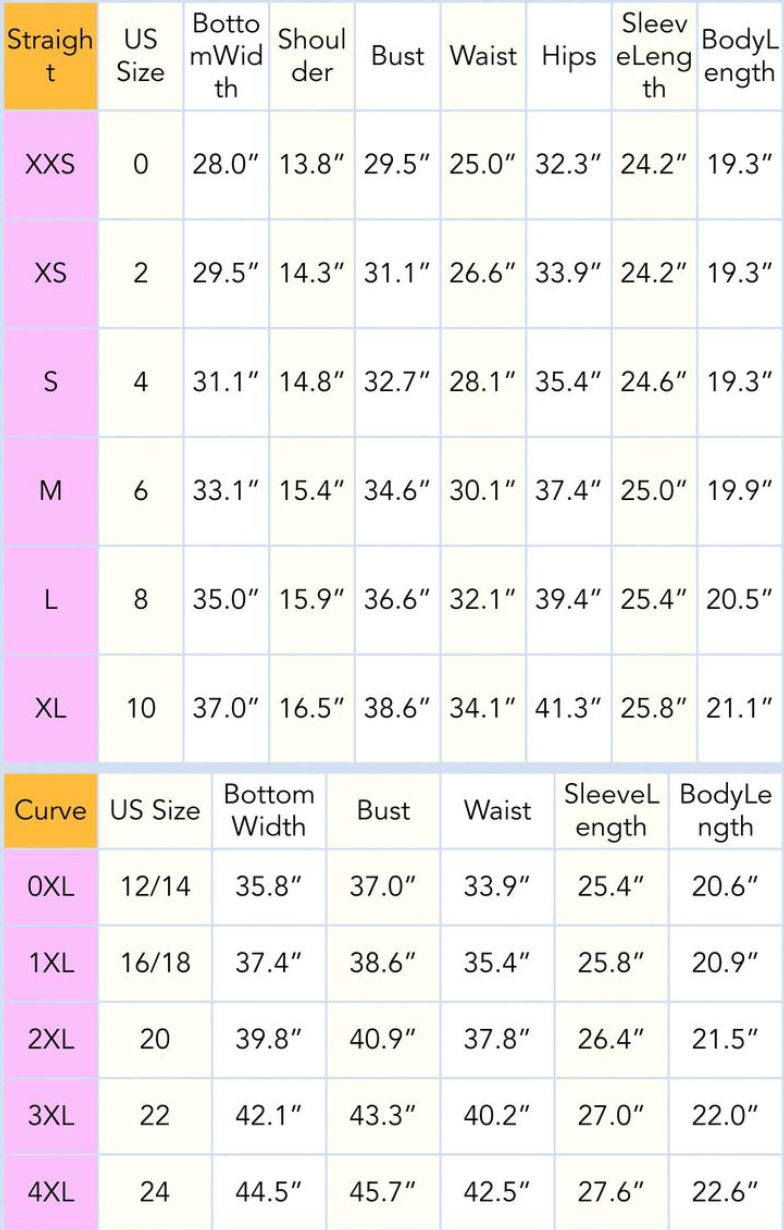This screenshot has width=784, height=1230.
Task: Click the Curve table Bust header
Action: click(x=383, y=810)
